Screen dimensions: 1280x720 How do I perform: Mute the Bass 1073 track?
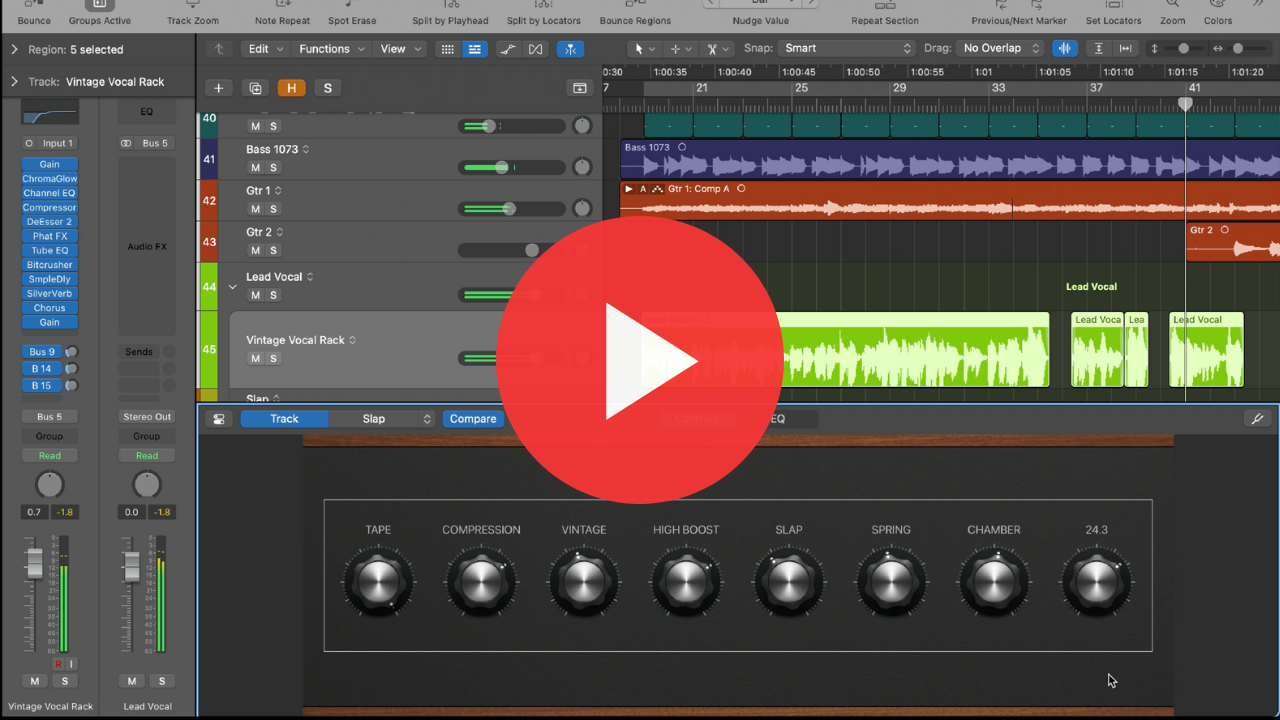(x=255, y=168)
